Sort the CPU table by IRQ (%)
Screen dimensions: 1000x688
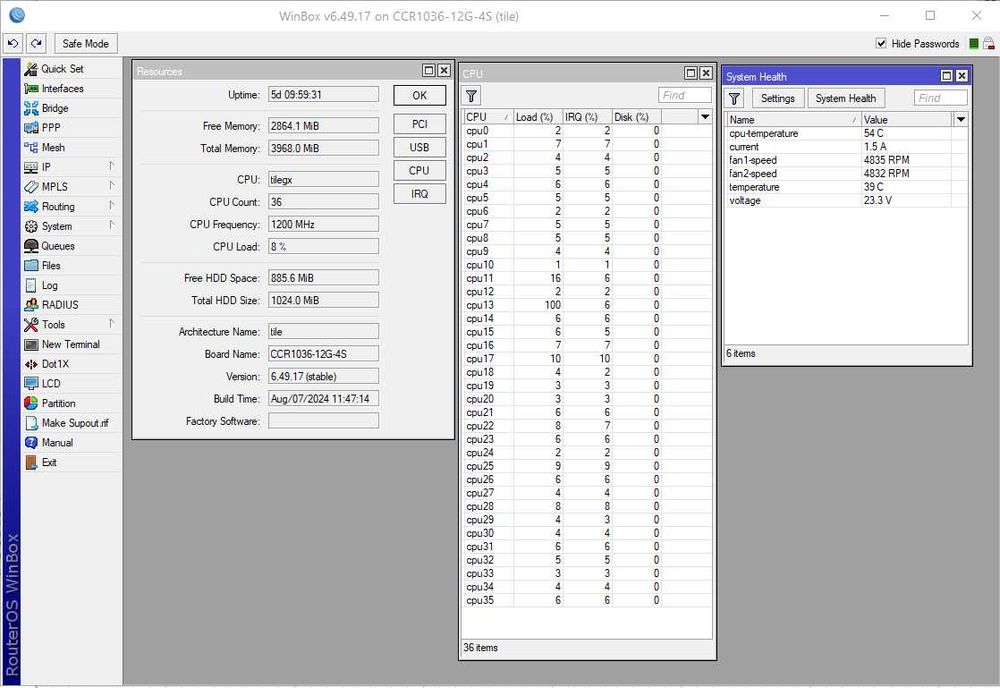(587, 117)
